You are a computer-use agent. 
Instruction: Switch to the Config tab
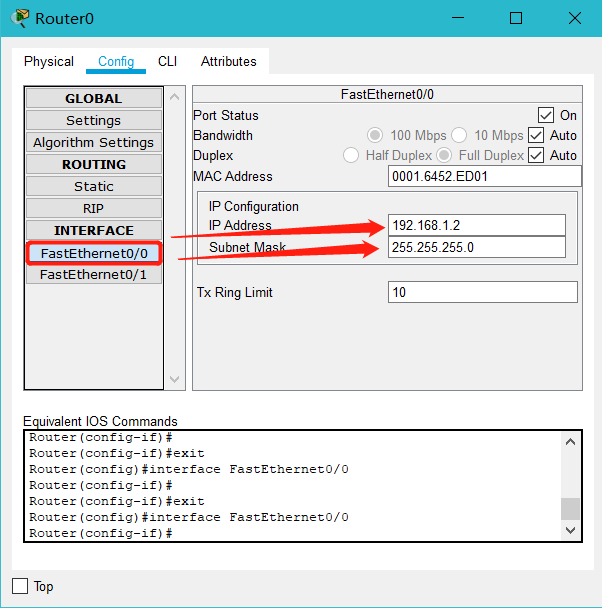(116, 61)
